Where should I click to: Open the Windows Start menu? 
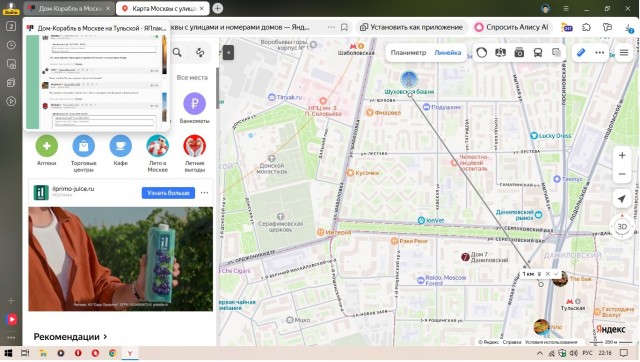pos(8,353)
